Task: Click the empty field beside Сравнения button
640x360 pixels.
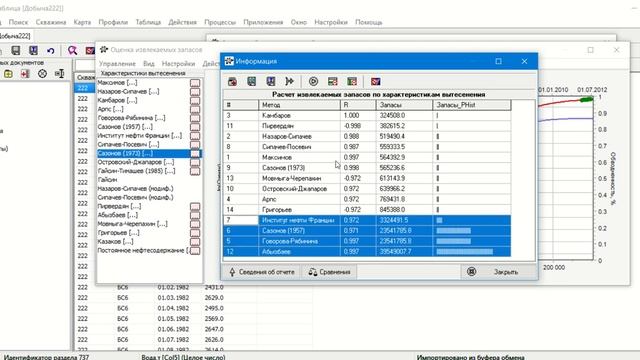Action: click(409, 272)
